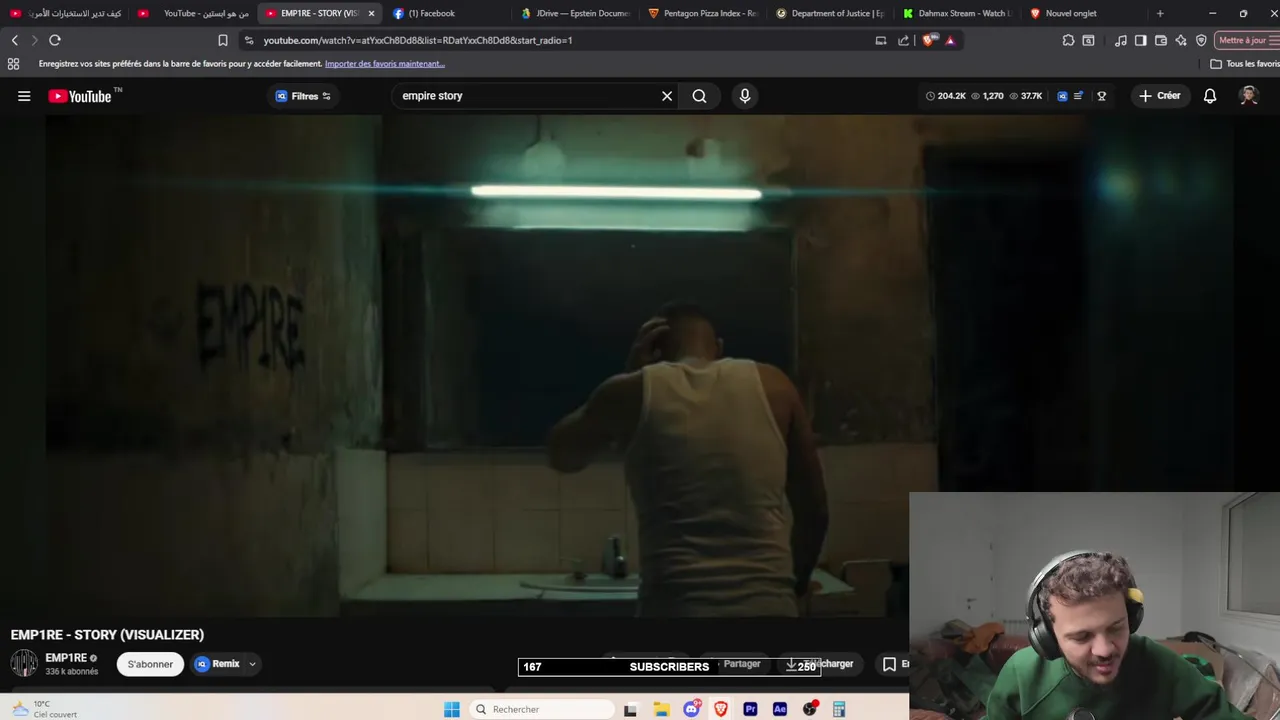
Task: Click the Partager share button
Action: (x=741, y=664)
